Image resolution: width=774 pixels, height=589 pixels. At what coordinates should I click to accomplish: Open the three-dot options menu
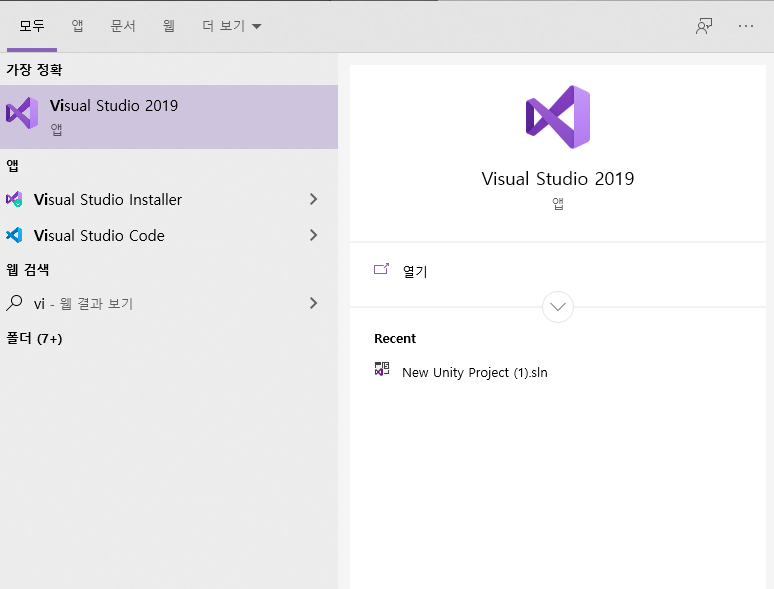point(746,26)
